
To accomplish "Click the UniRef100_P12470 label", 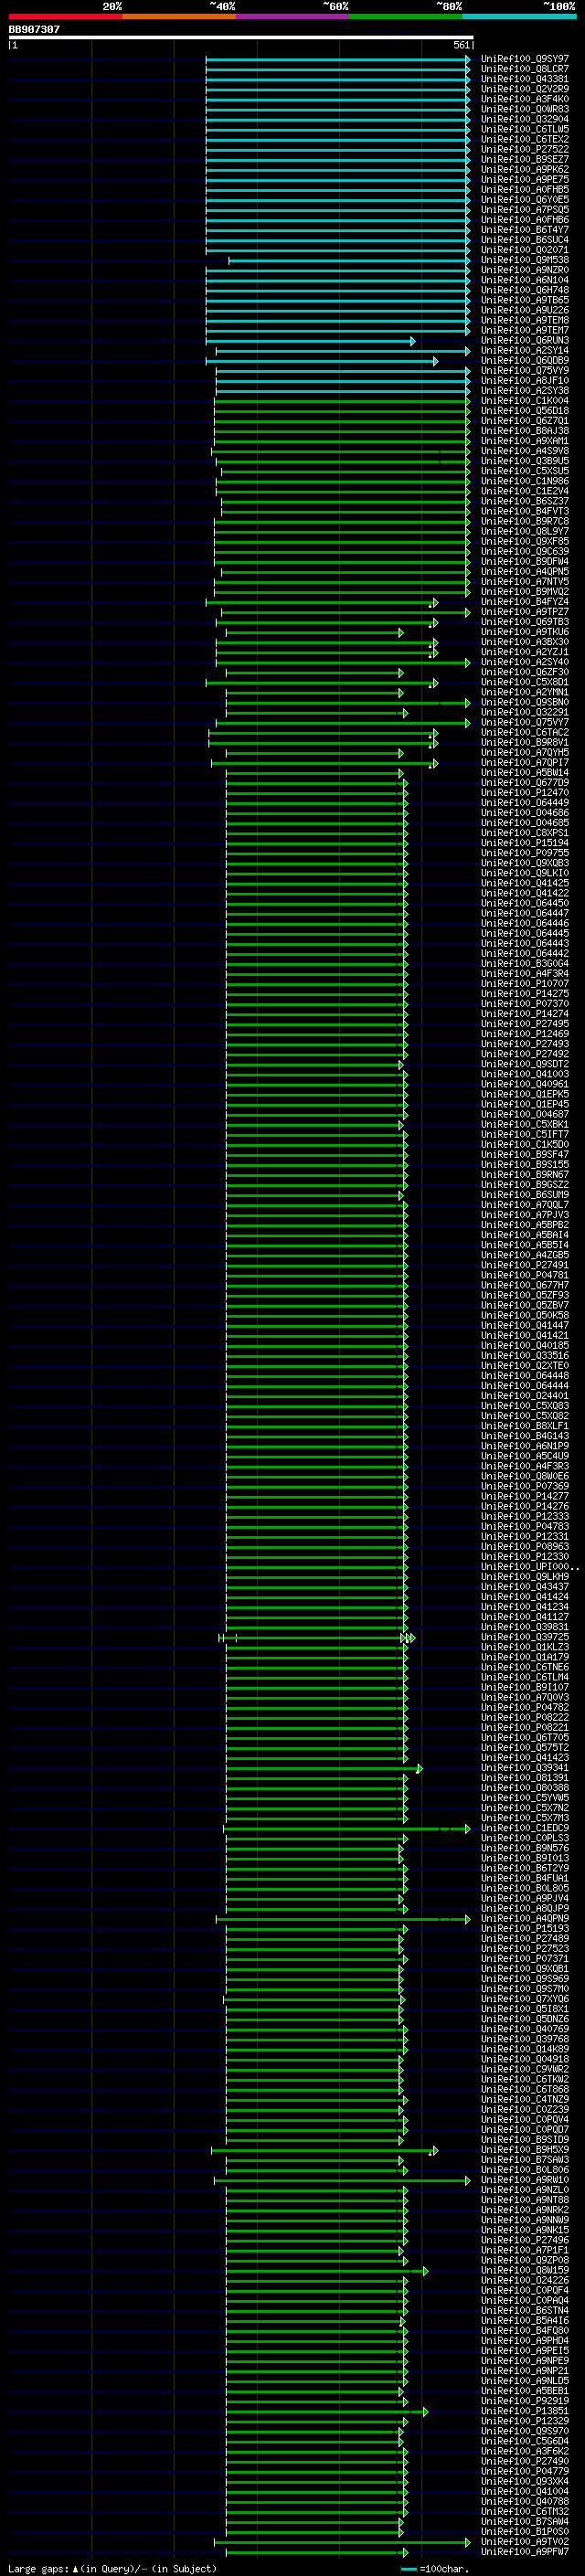I will (x=524, y=793).
